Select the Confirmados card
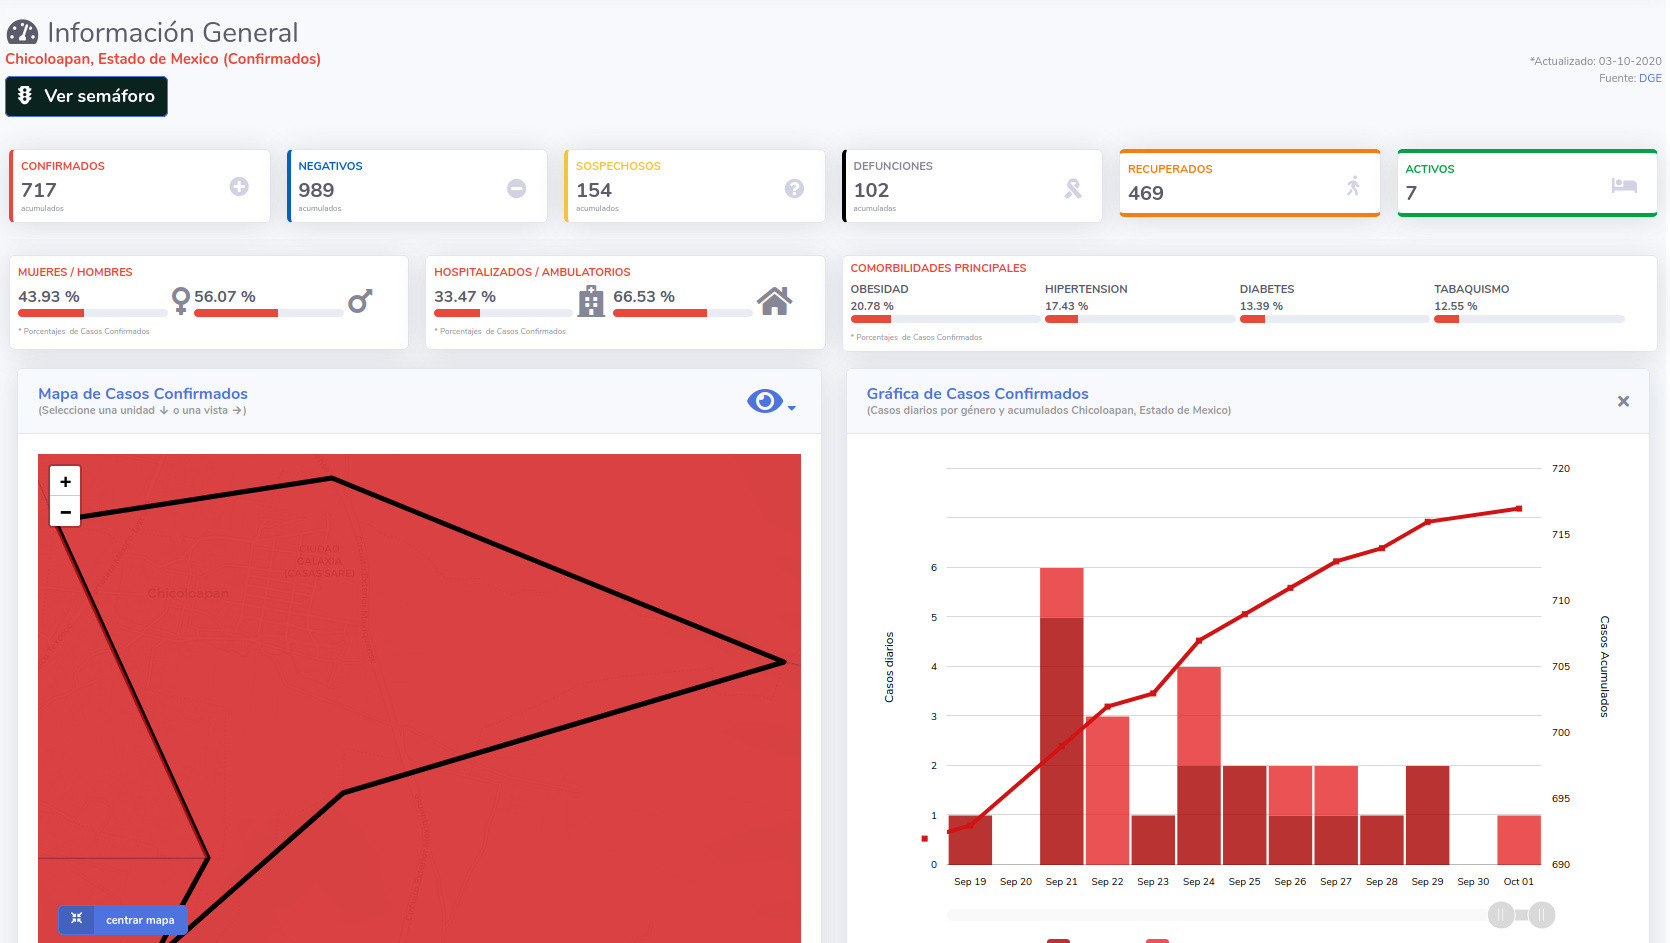This screenshot has height=943, width=1670. click(140, 186)
